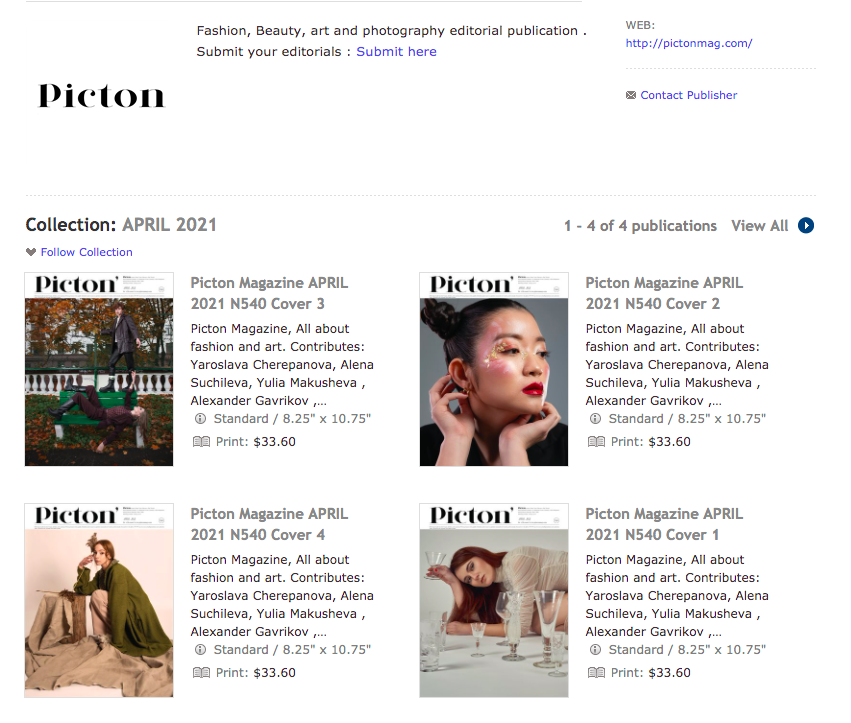
Task: Click the envelope icon beside Contact Publisher
Action: 631,95
